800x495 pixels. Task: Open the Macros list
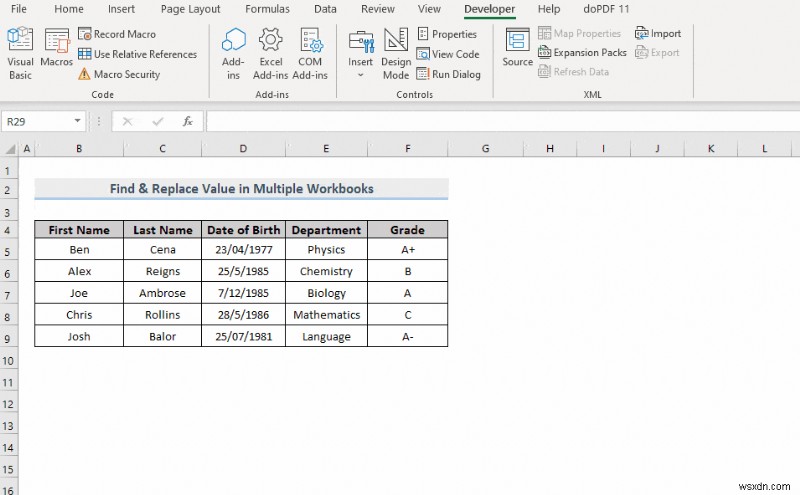tap(56, 48)
